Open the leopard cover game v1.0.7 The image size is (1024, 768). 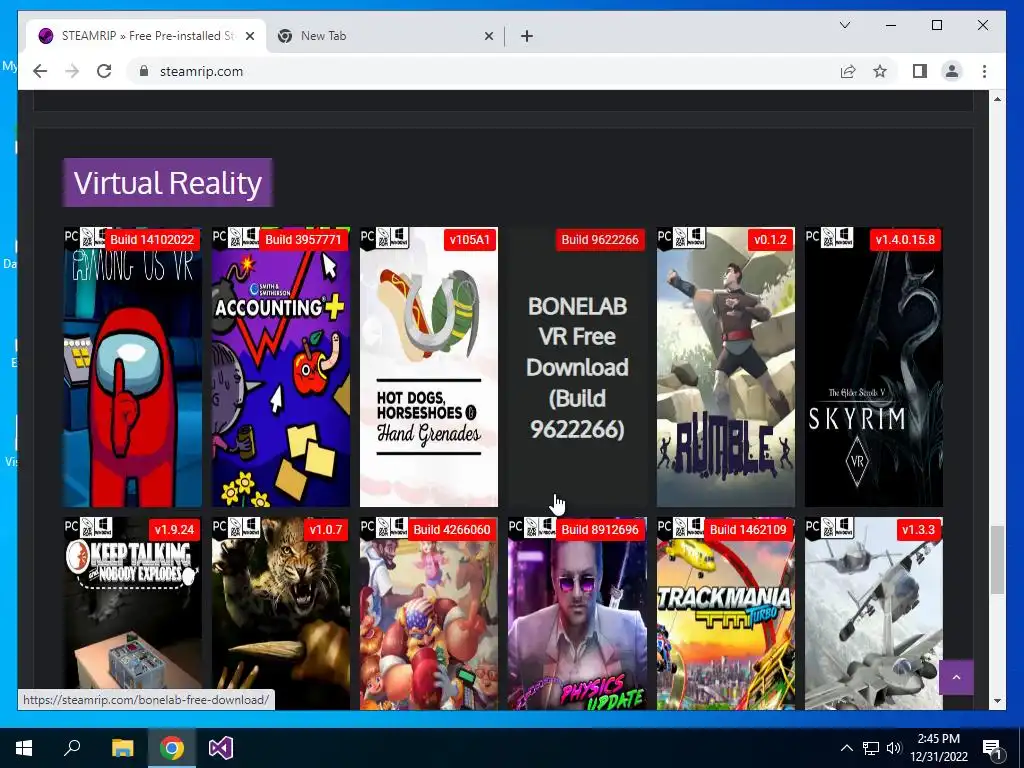281,613
